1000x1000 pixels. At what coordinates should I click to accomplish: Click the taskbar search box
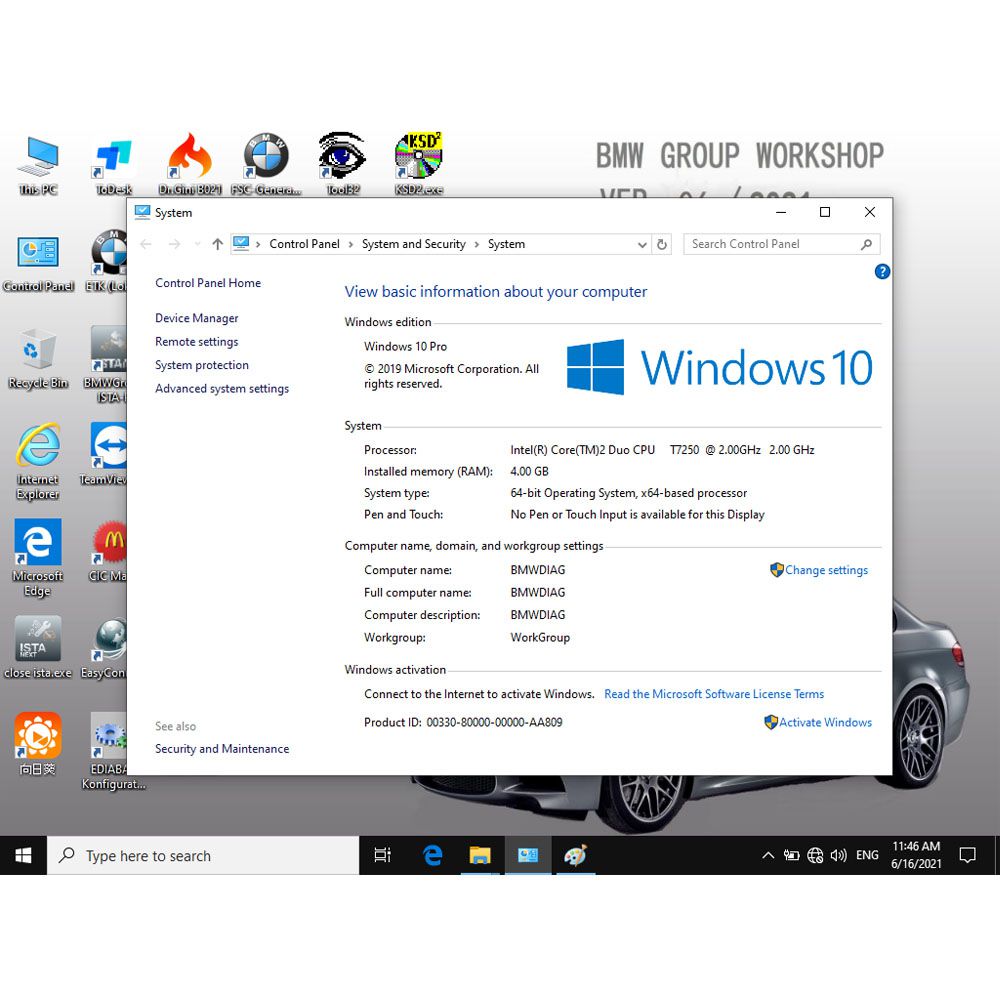(203, 855)
